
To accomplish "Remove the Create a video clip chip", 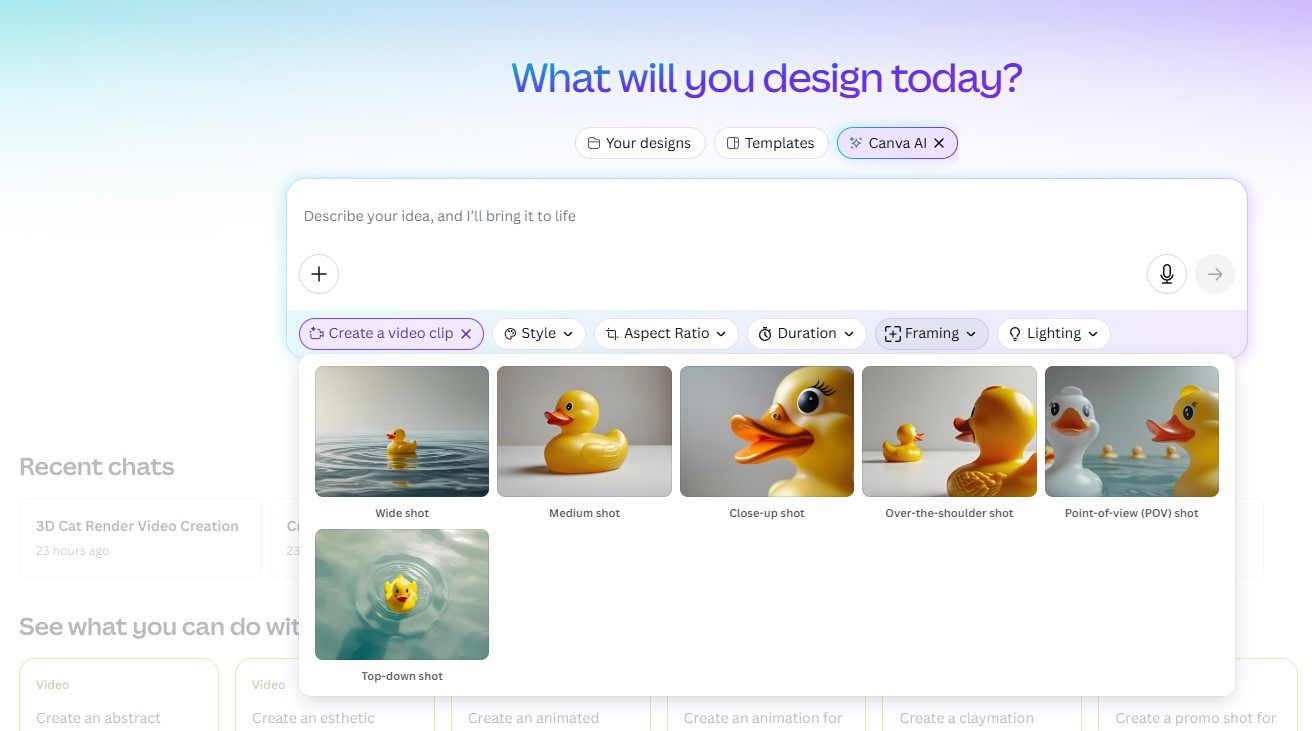I will pos(466,334).
